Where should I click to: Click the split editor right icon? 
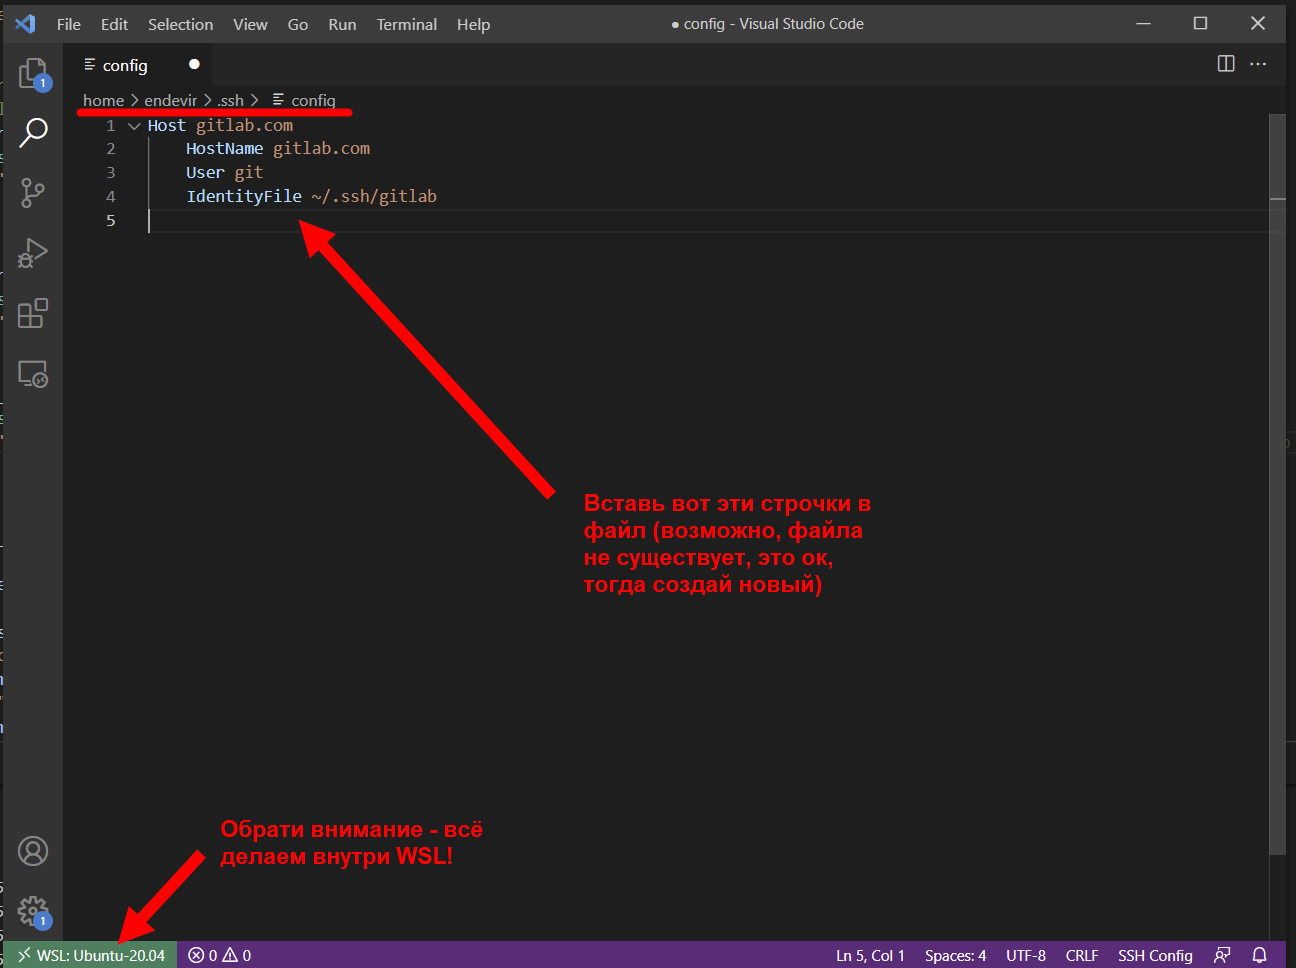click(x=1226, y=64)
